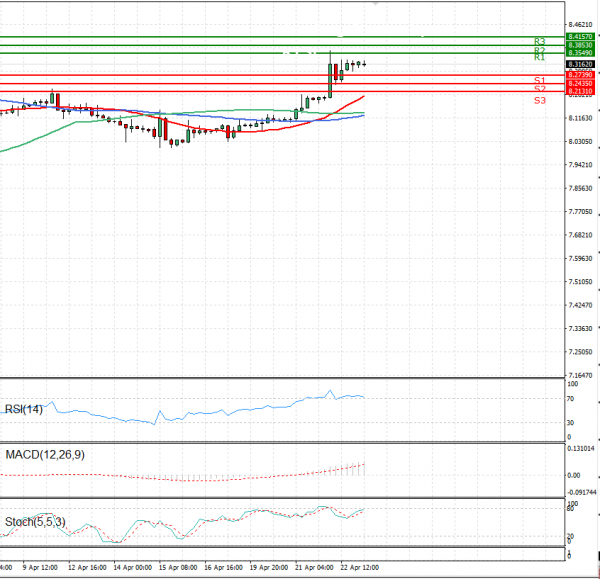Screen dimensions: 600x579
Task: Click the RSI 30 level label
Action: 571,423
